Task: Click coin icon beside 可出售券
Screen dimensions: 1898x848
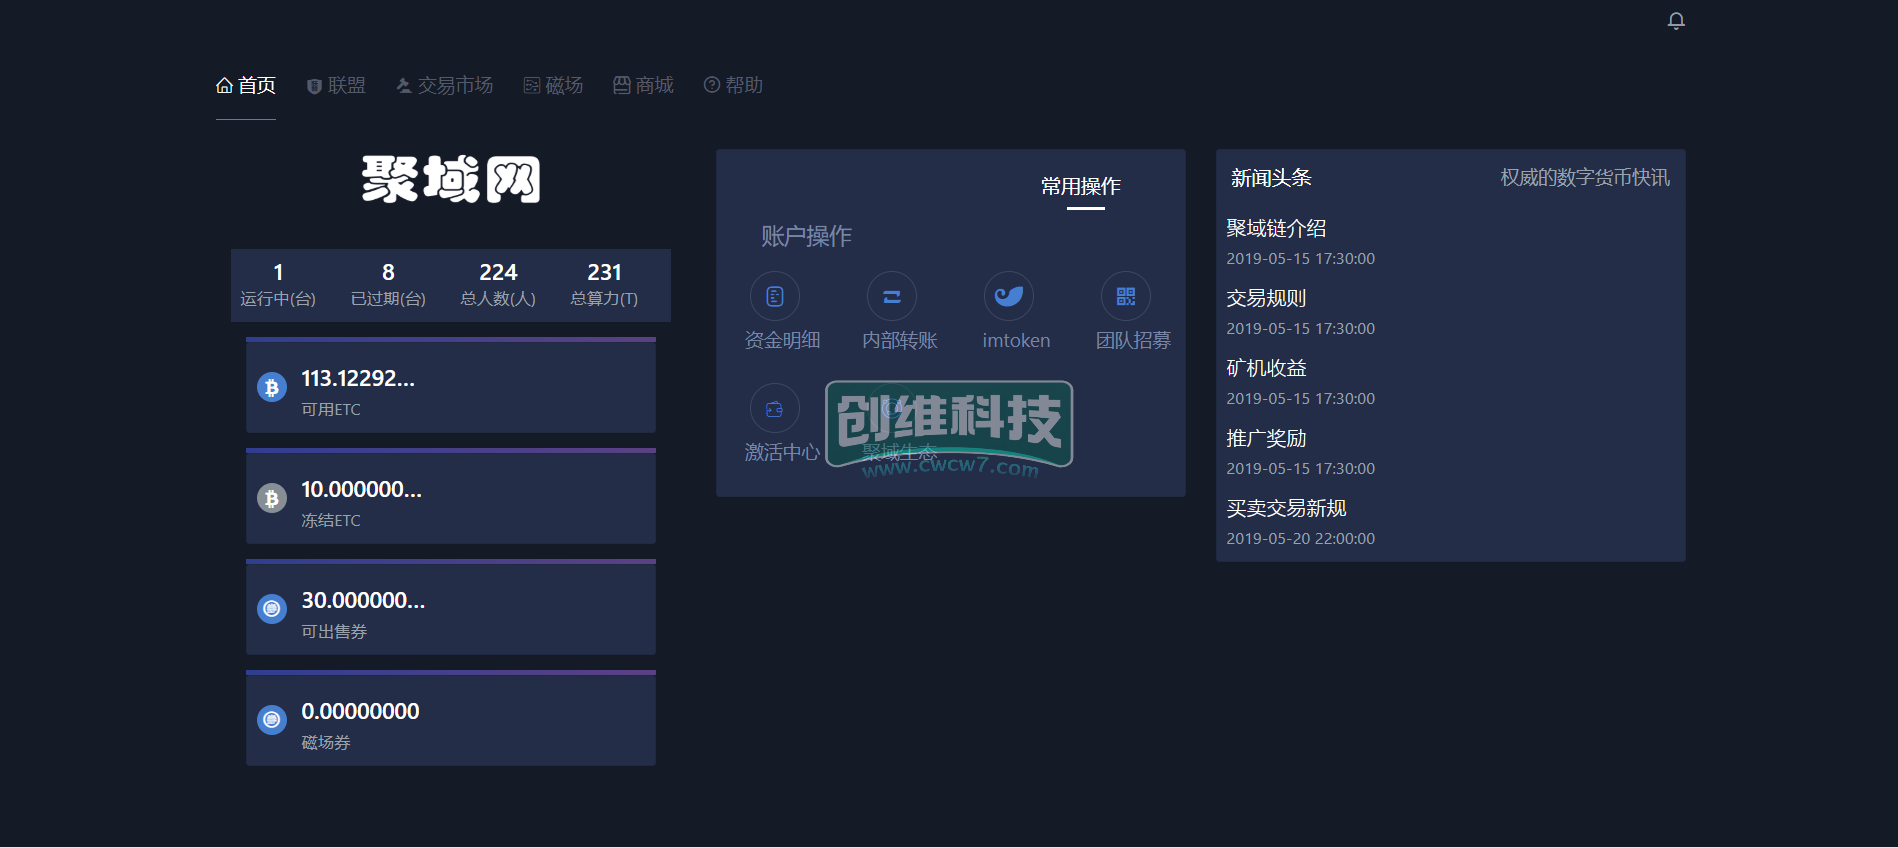Action: [x=272, y=609]
